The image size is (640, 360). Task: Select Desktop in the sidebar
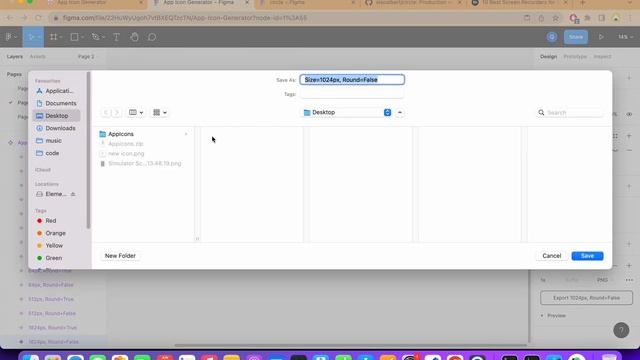click(56, 116)
